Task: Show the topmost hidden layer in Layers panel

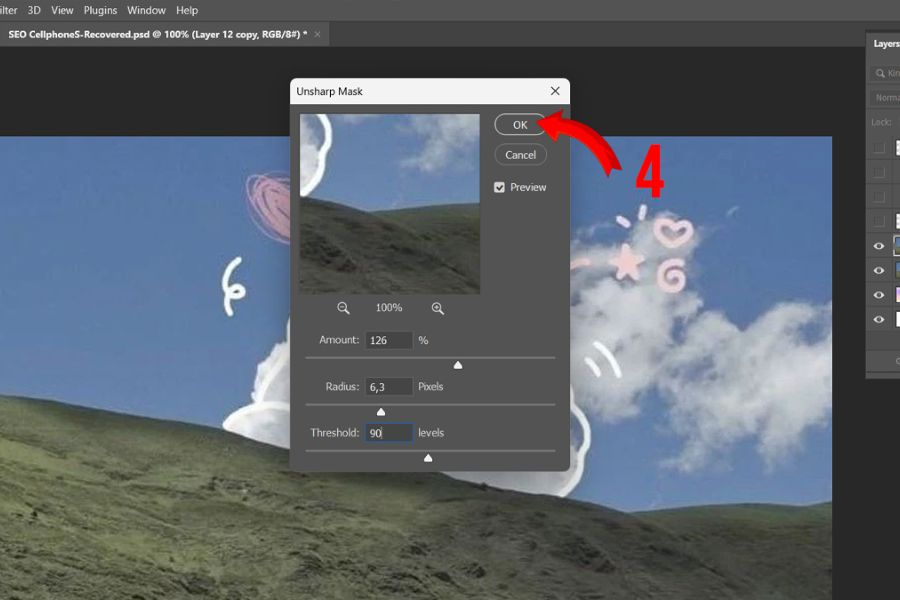Action: pos(879,148)
